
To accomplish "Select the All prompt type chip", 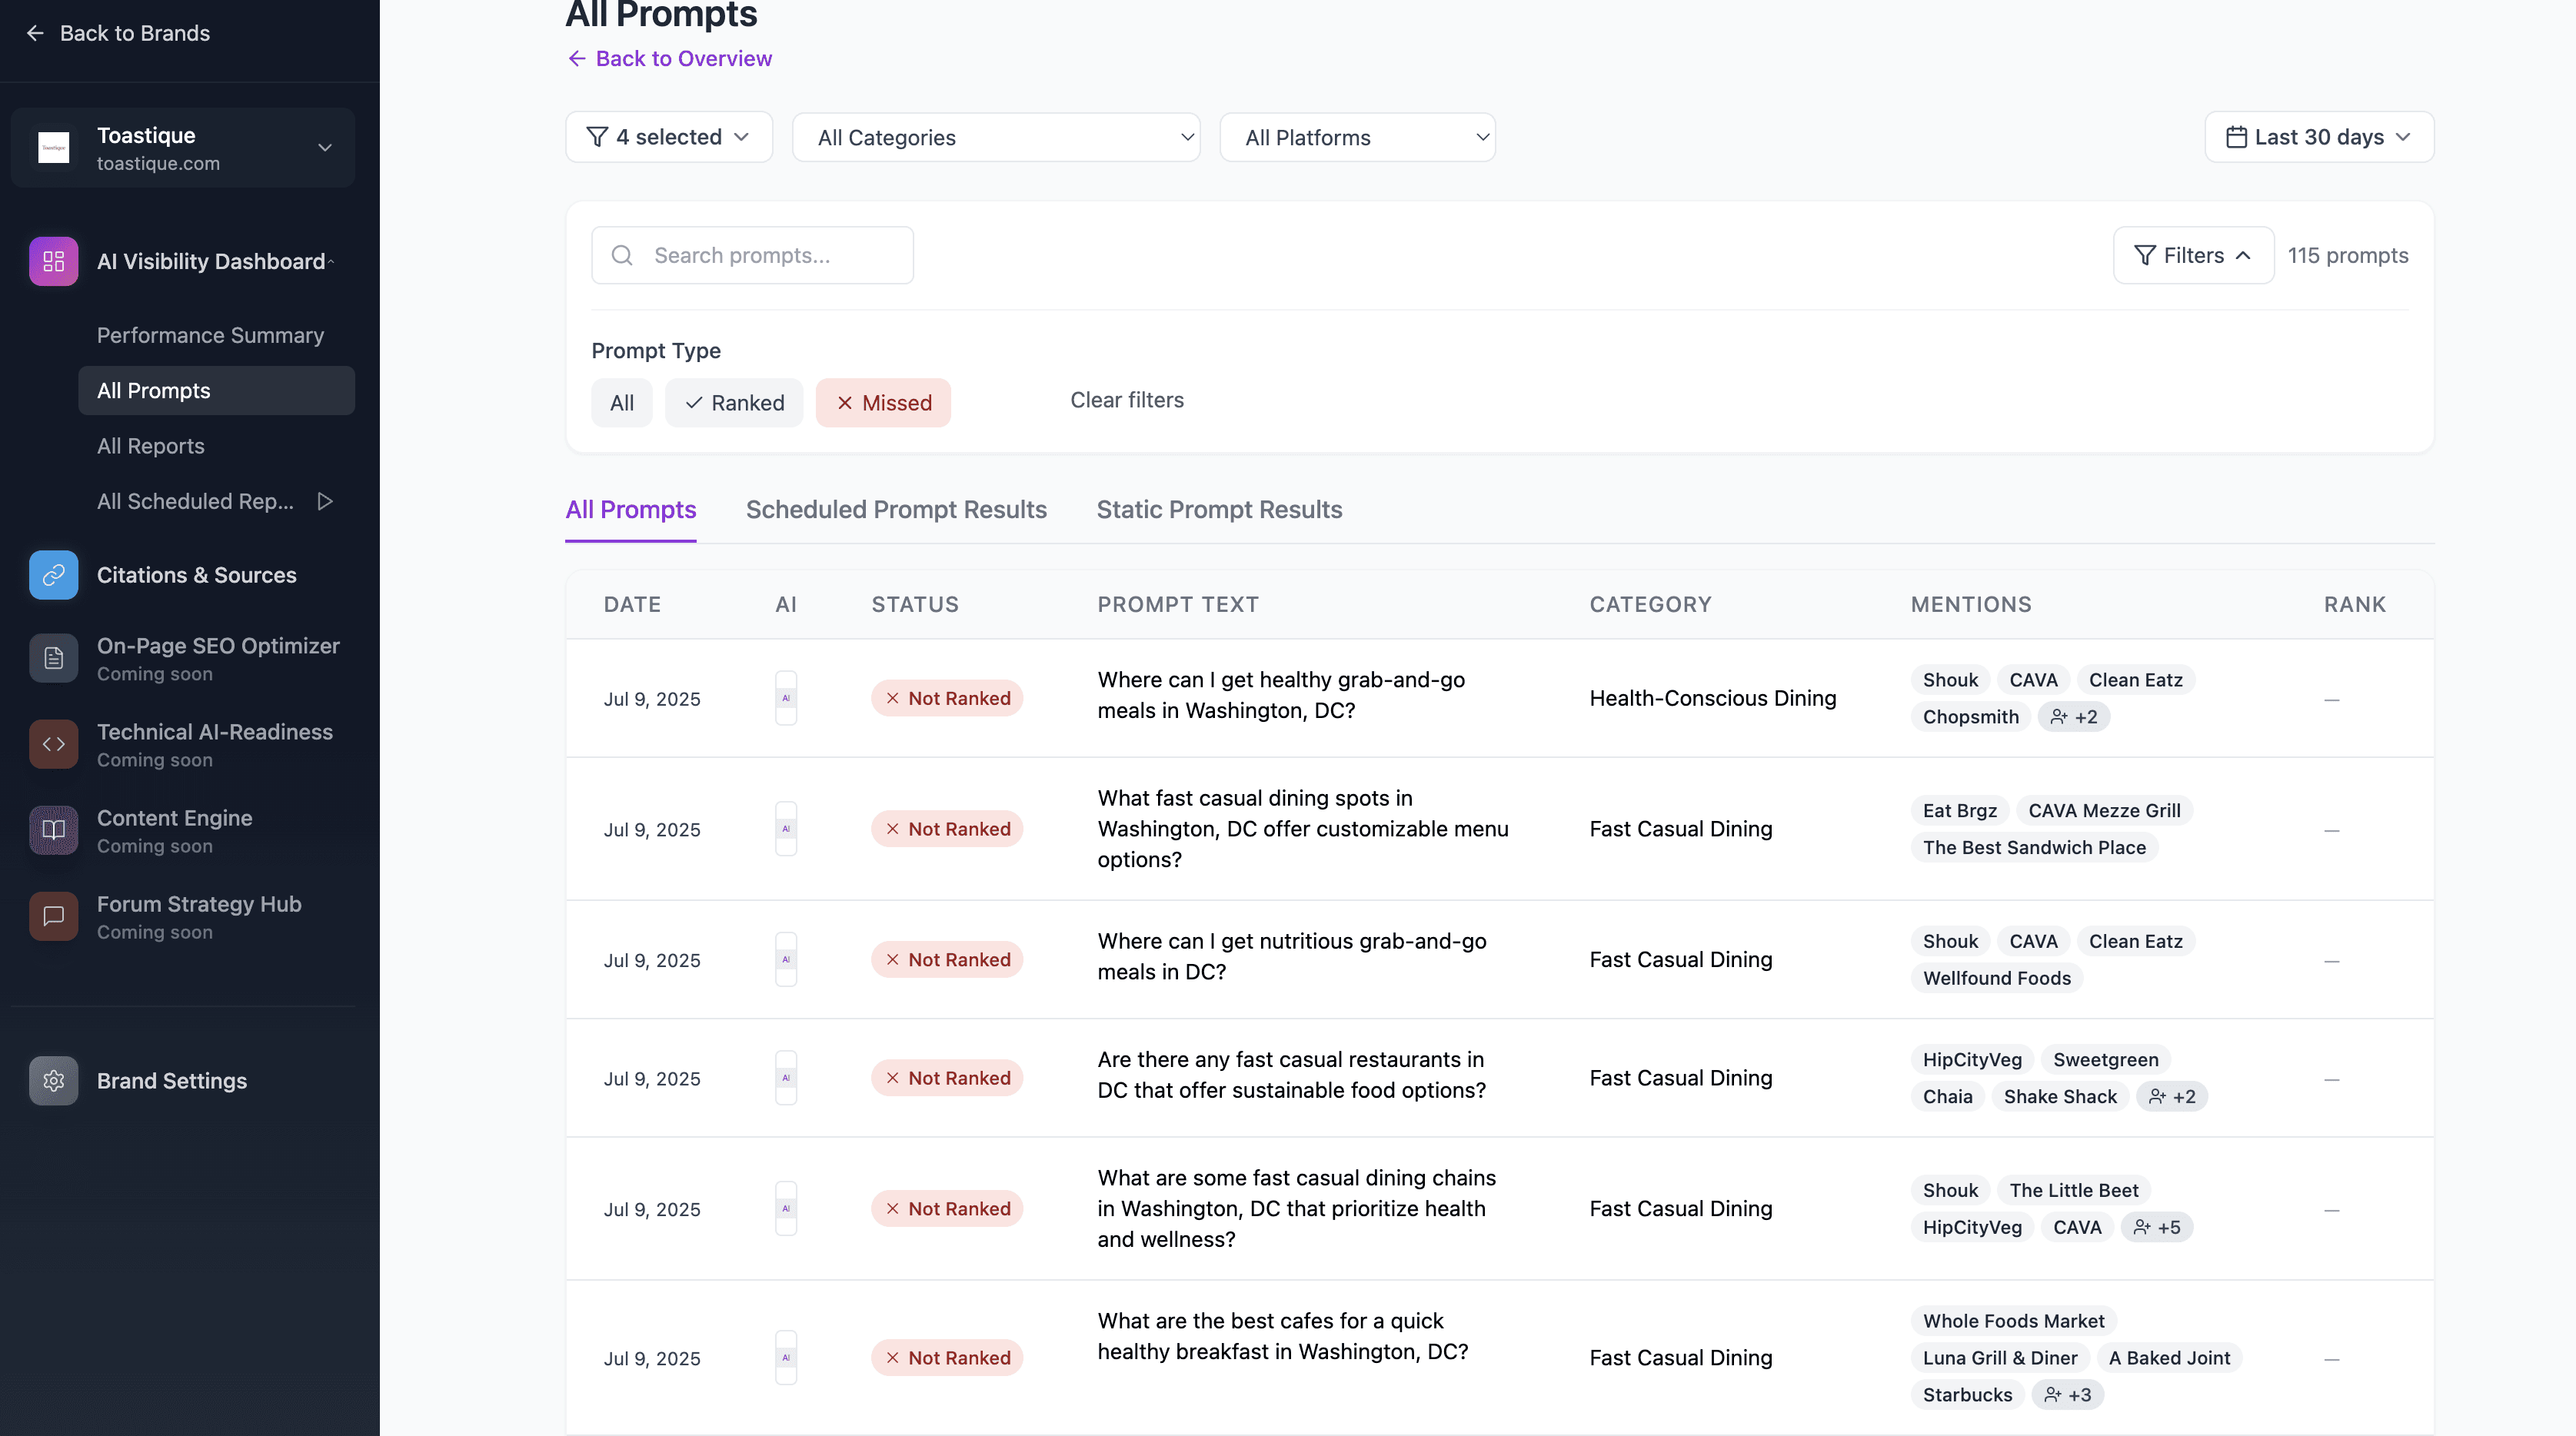I will click(x=621, y=403).
